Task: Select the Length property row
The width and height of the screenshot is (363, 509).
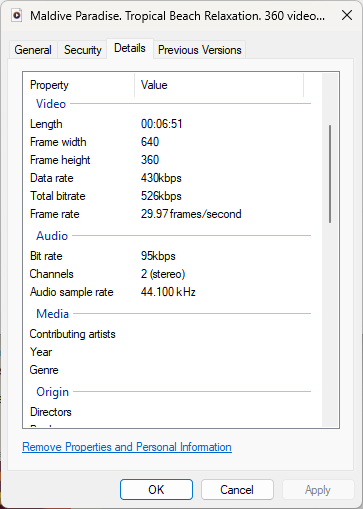Action: point(170,124)
